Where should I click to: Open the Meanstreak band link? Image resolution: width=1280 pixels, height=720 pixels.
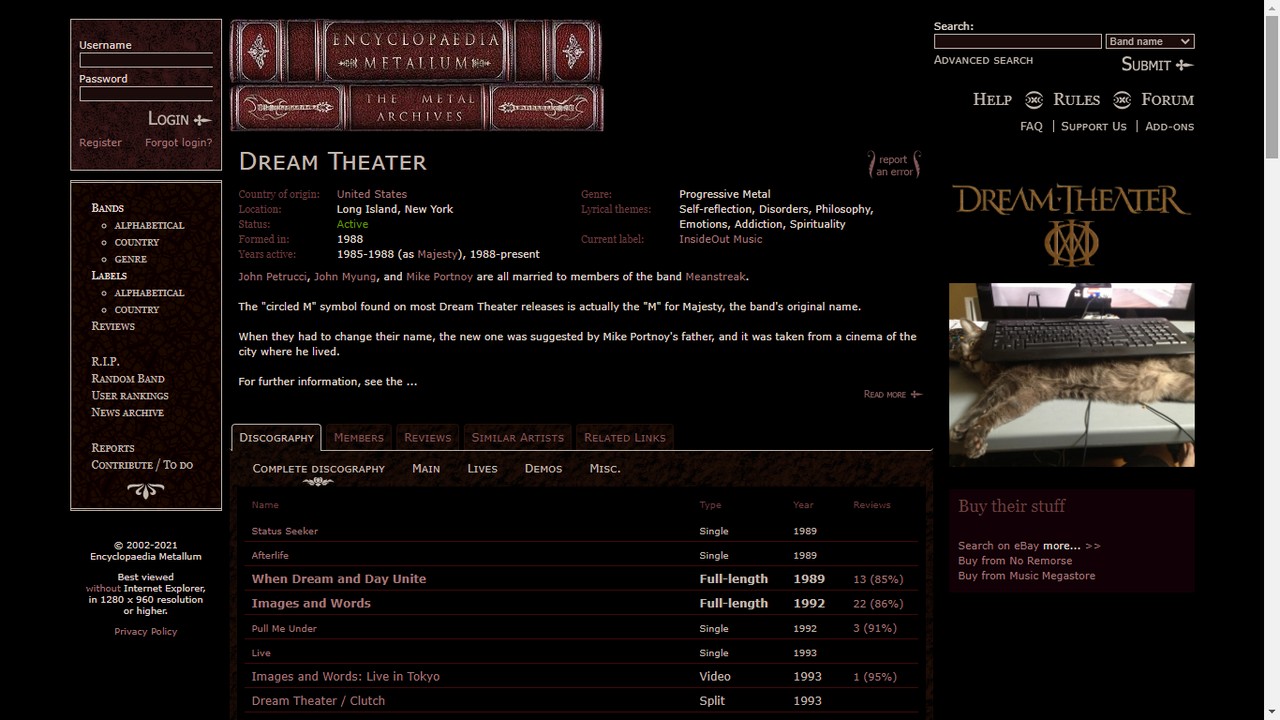[715, 276]
